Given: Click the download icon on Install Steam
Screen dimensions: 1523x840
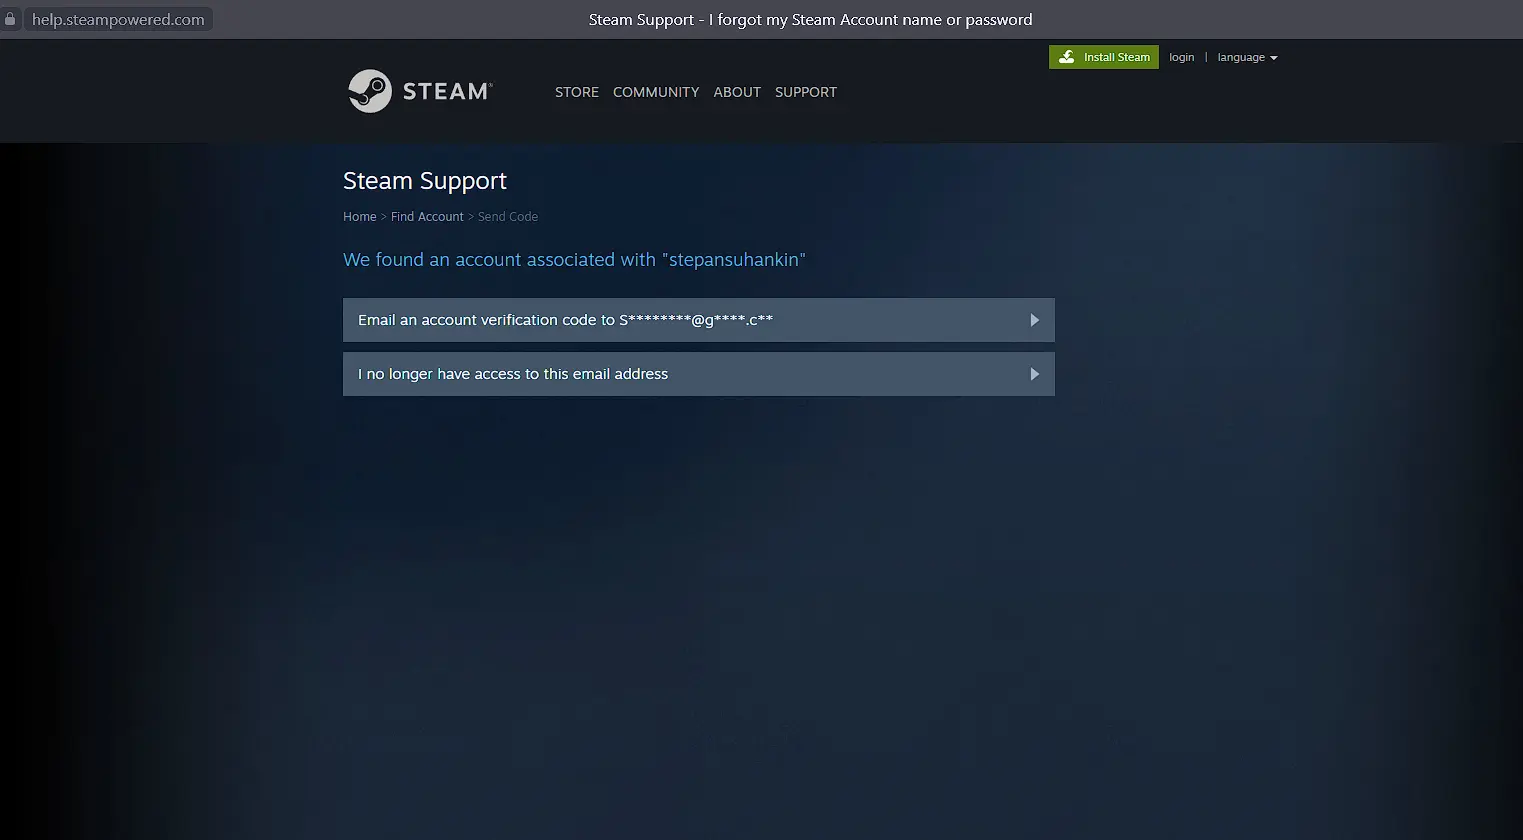Looking at the screenshot, I should tap(1066, 57).
